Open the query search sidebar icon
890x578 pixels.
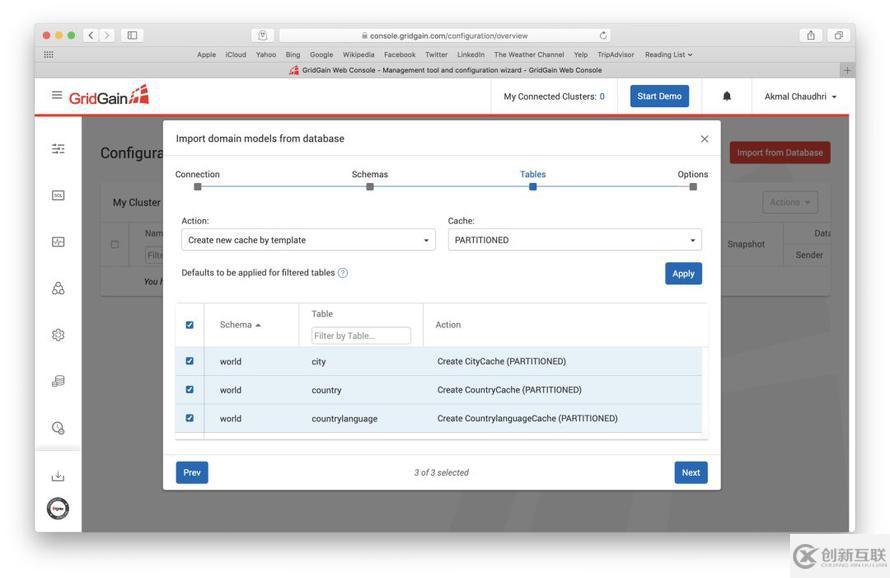point(58,428)
